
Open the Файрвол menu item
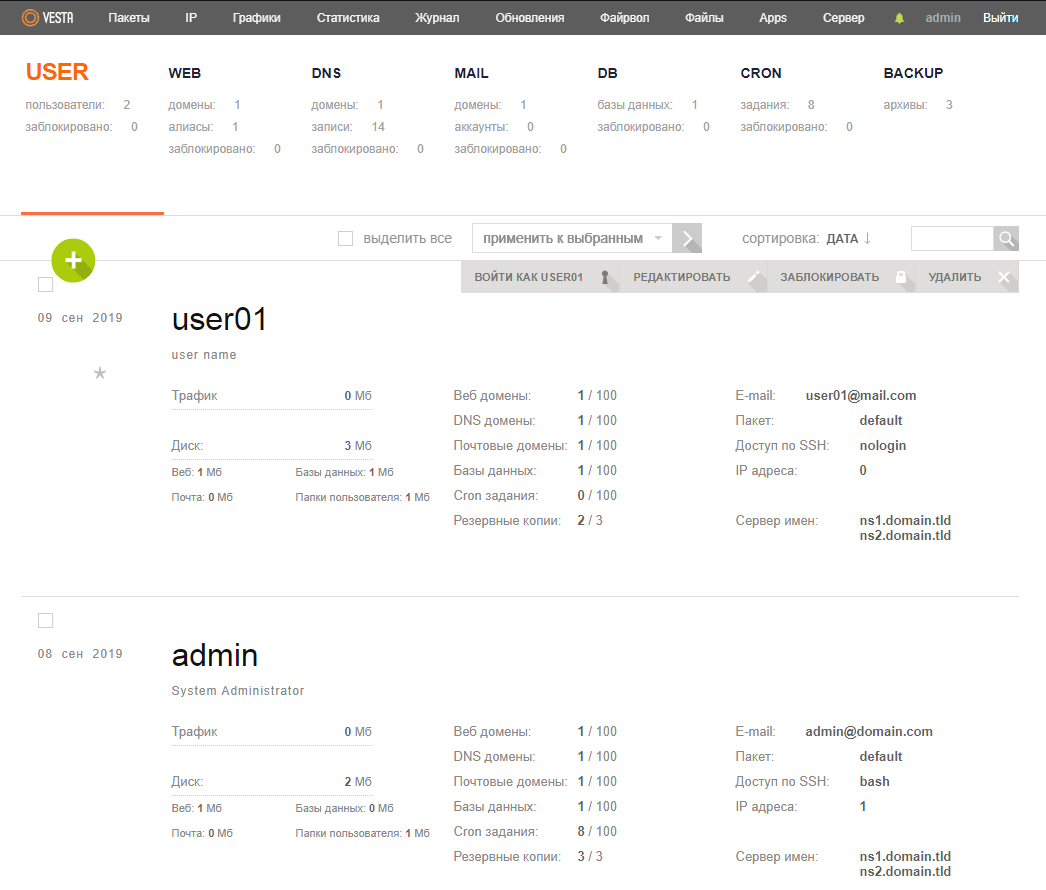pos(625,18)
